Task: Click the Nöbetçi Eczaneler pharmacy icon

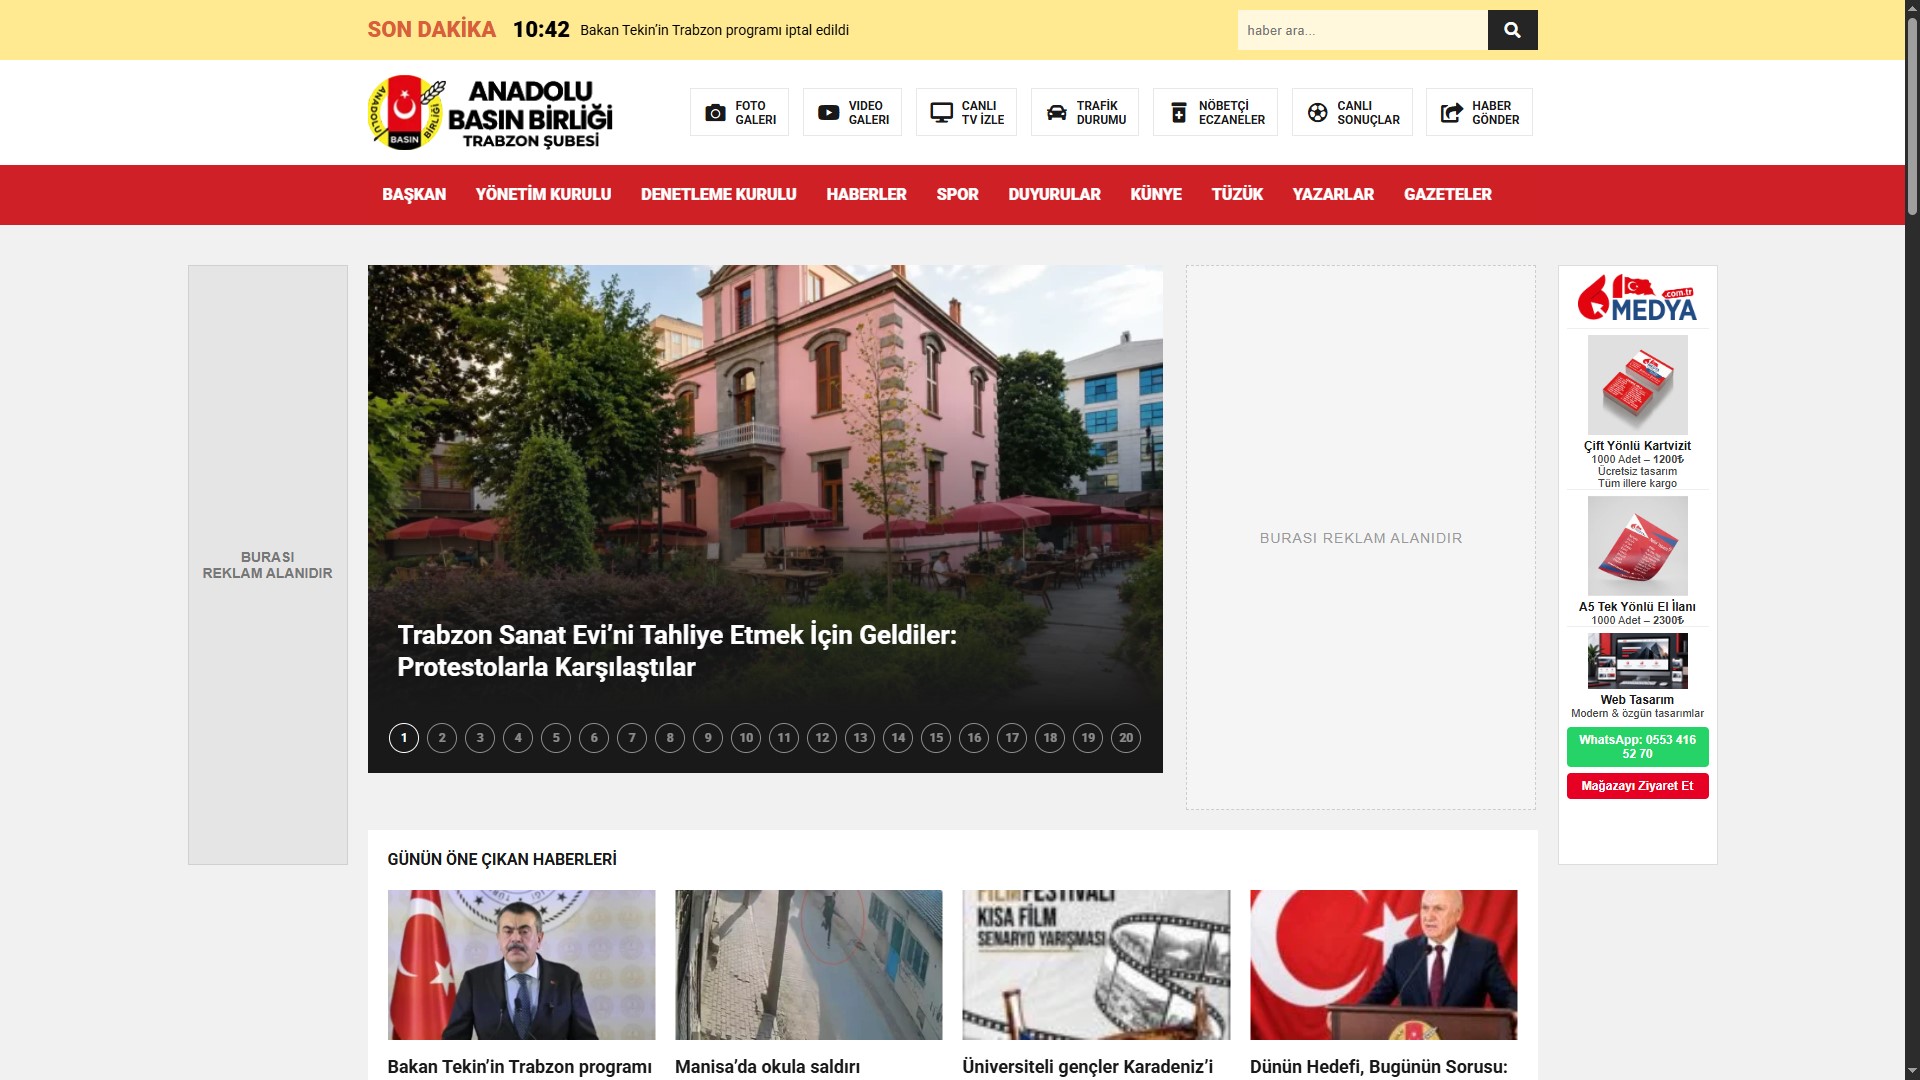Action: pyautogui.click(x=1179, y=113)
